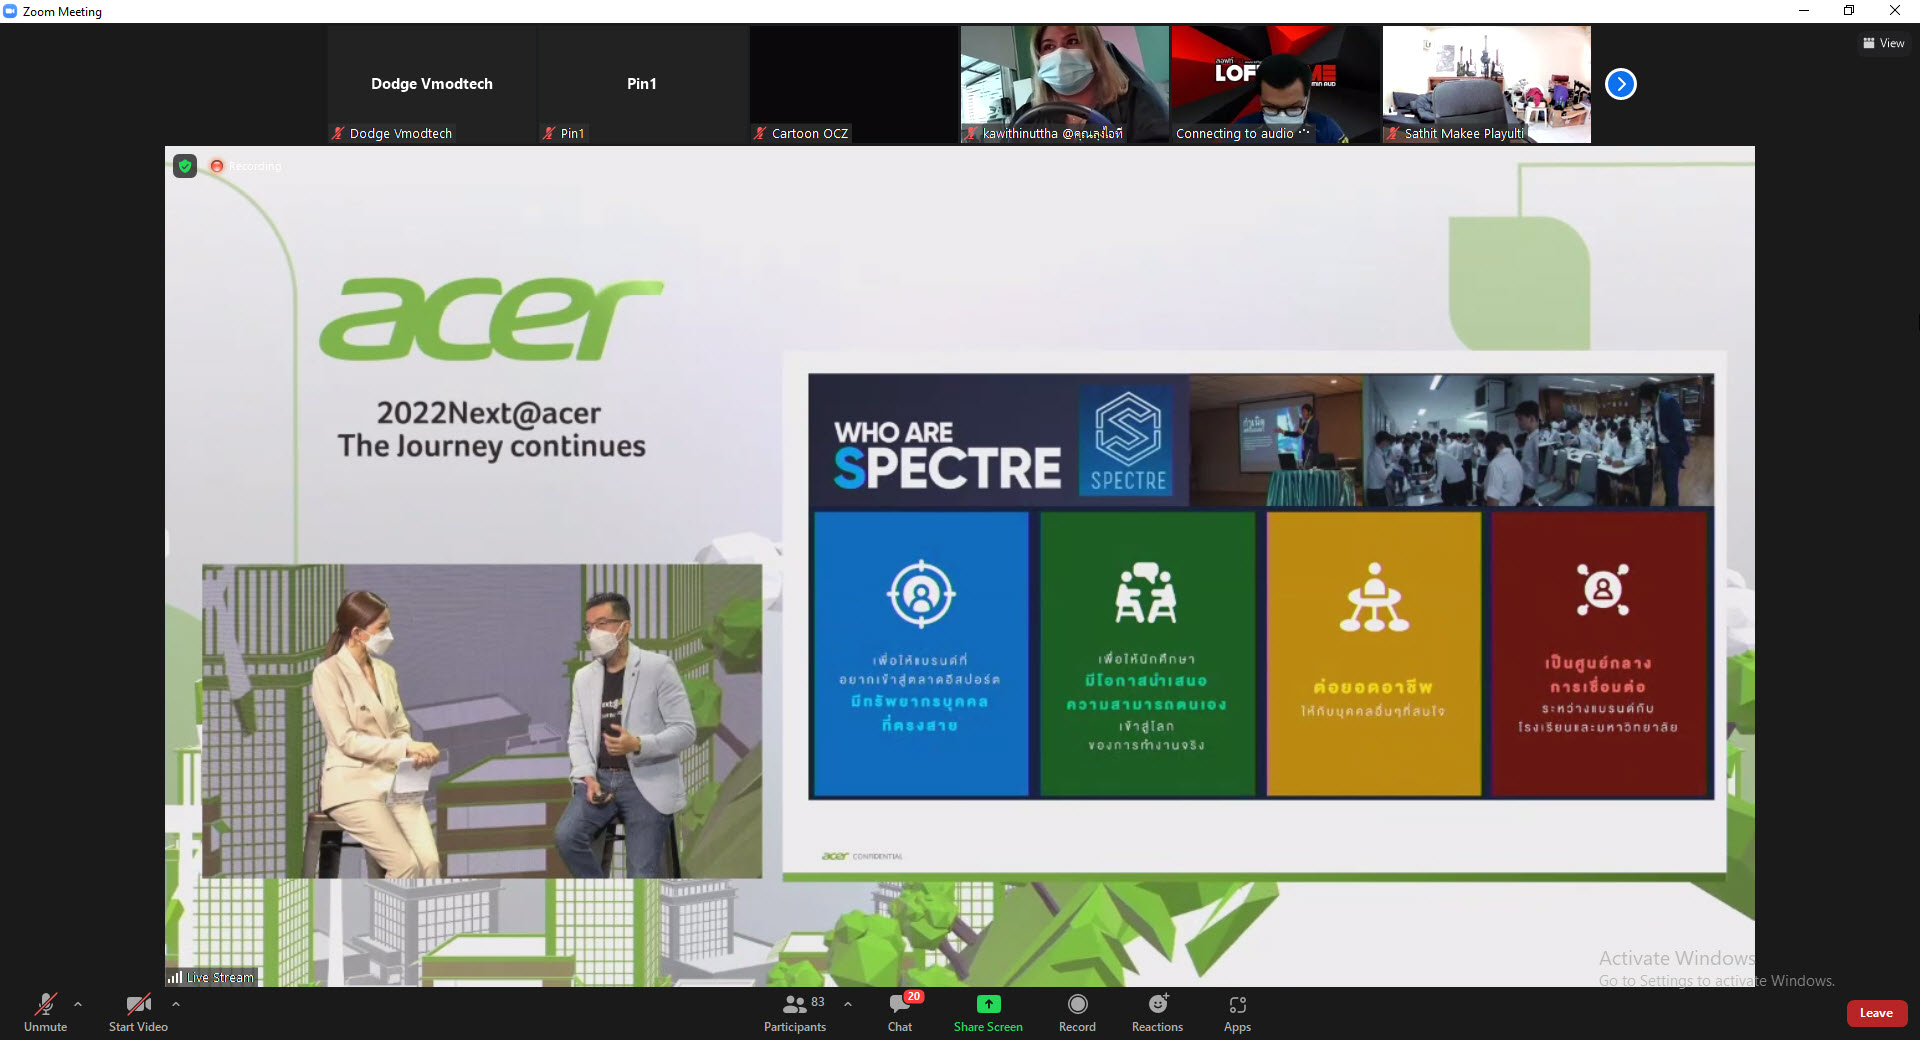
Task: Leave the meeting
Action: tap(1876, 1013)
